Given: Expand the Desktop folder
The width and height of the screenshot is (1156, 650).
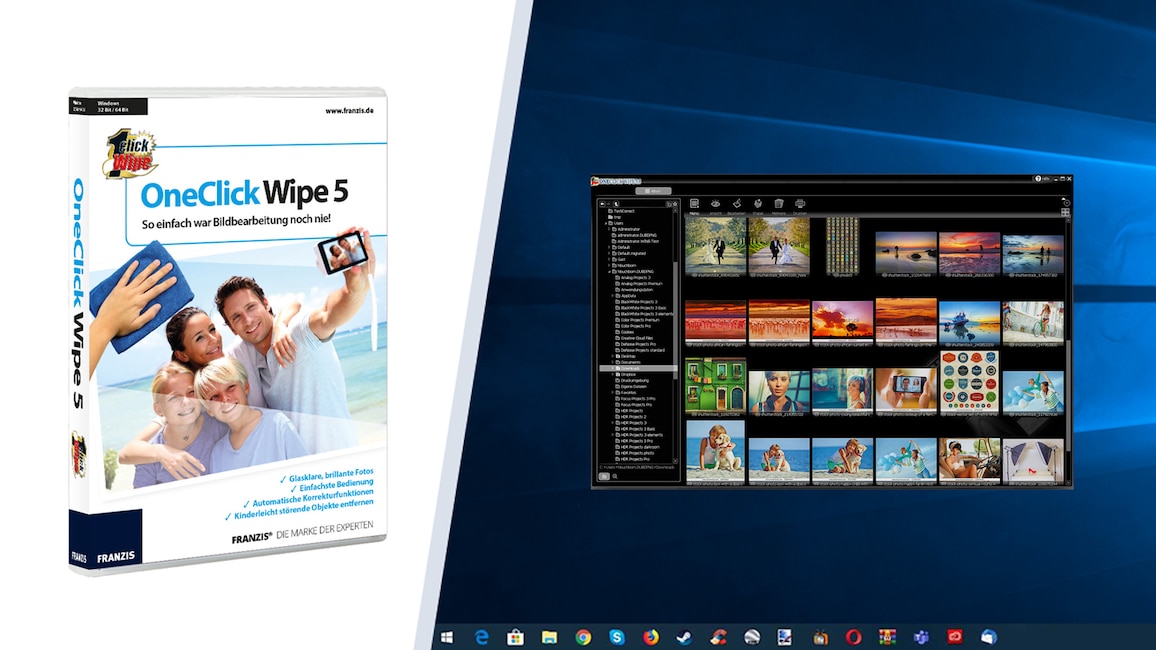Looking at the screenshot, I should click(613, 356).
